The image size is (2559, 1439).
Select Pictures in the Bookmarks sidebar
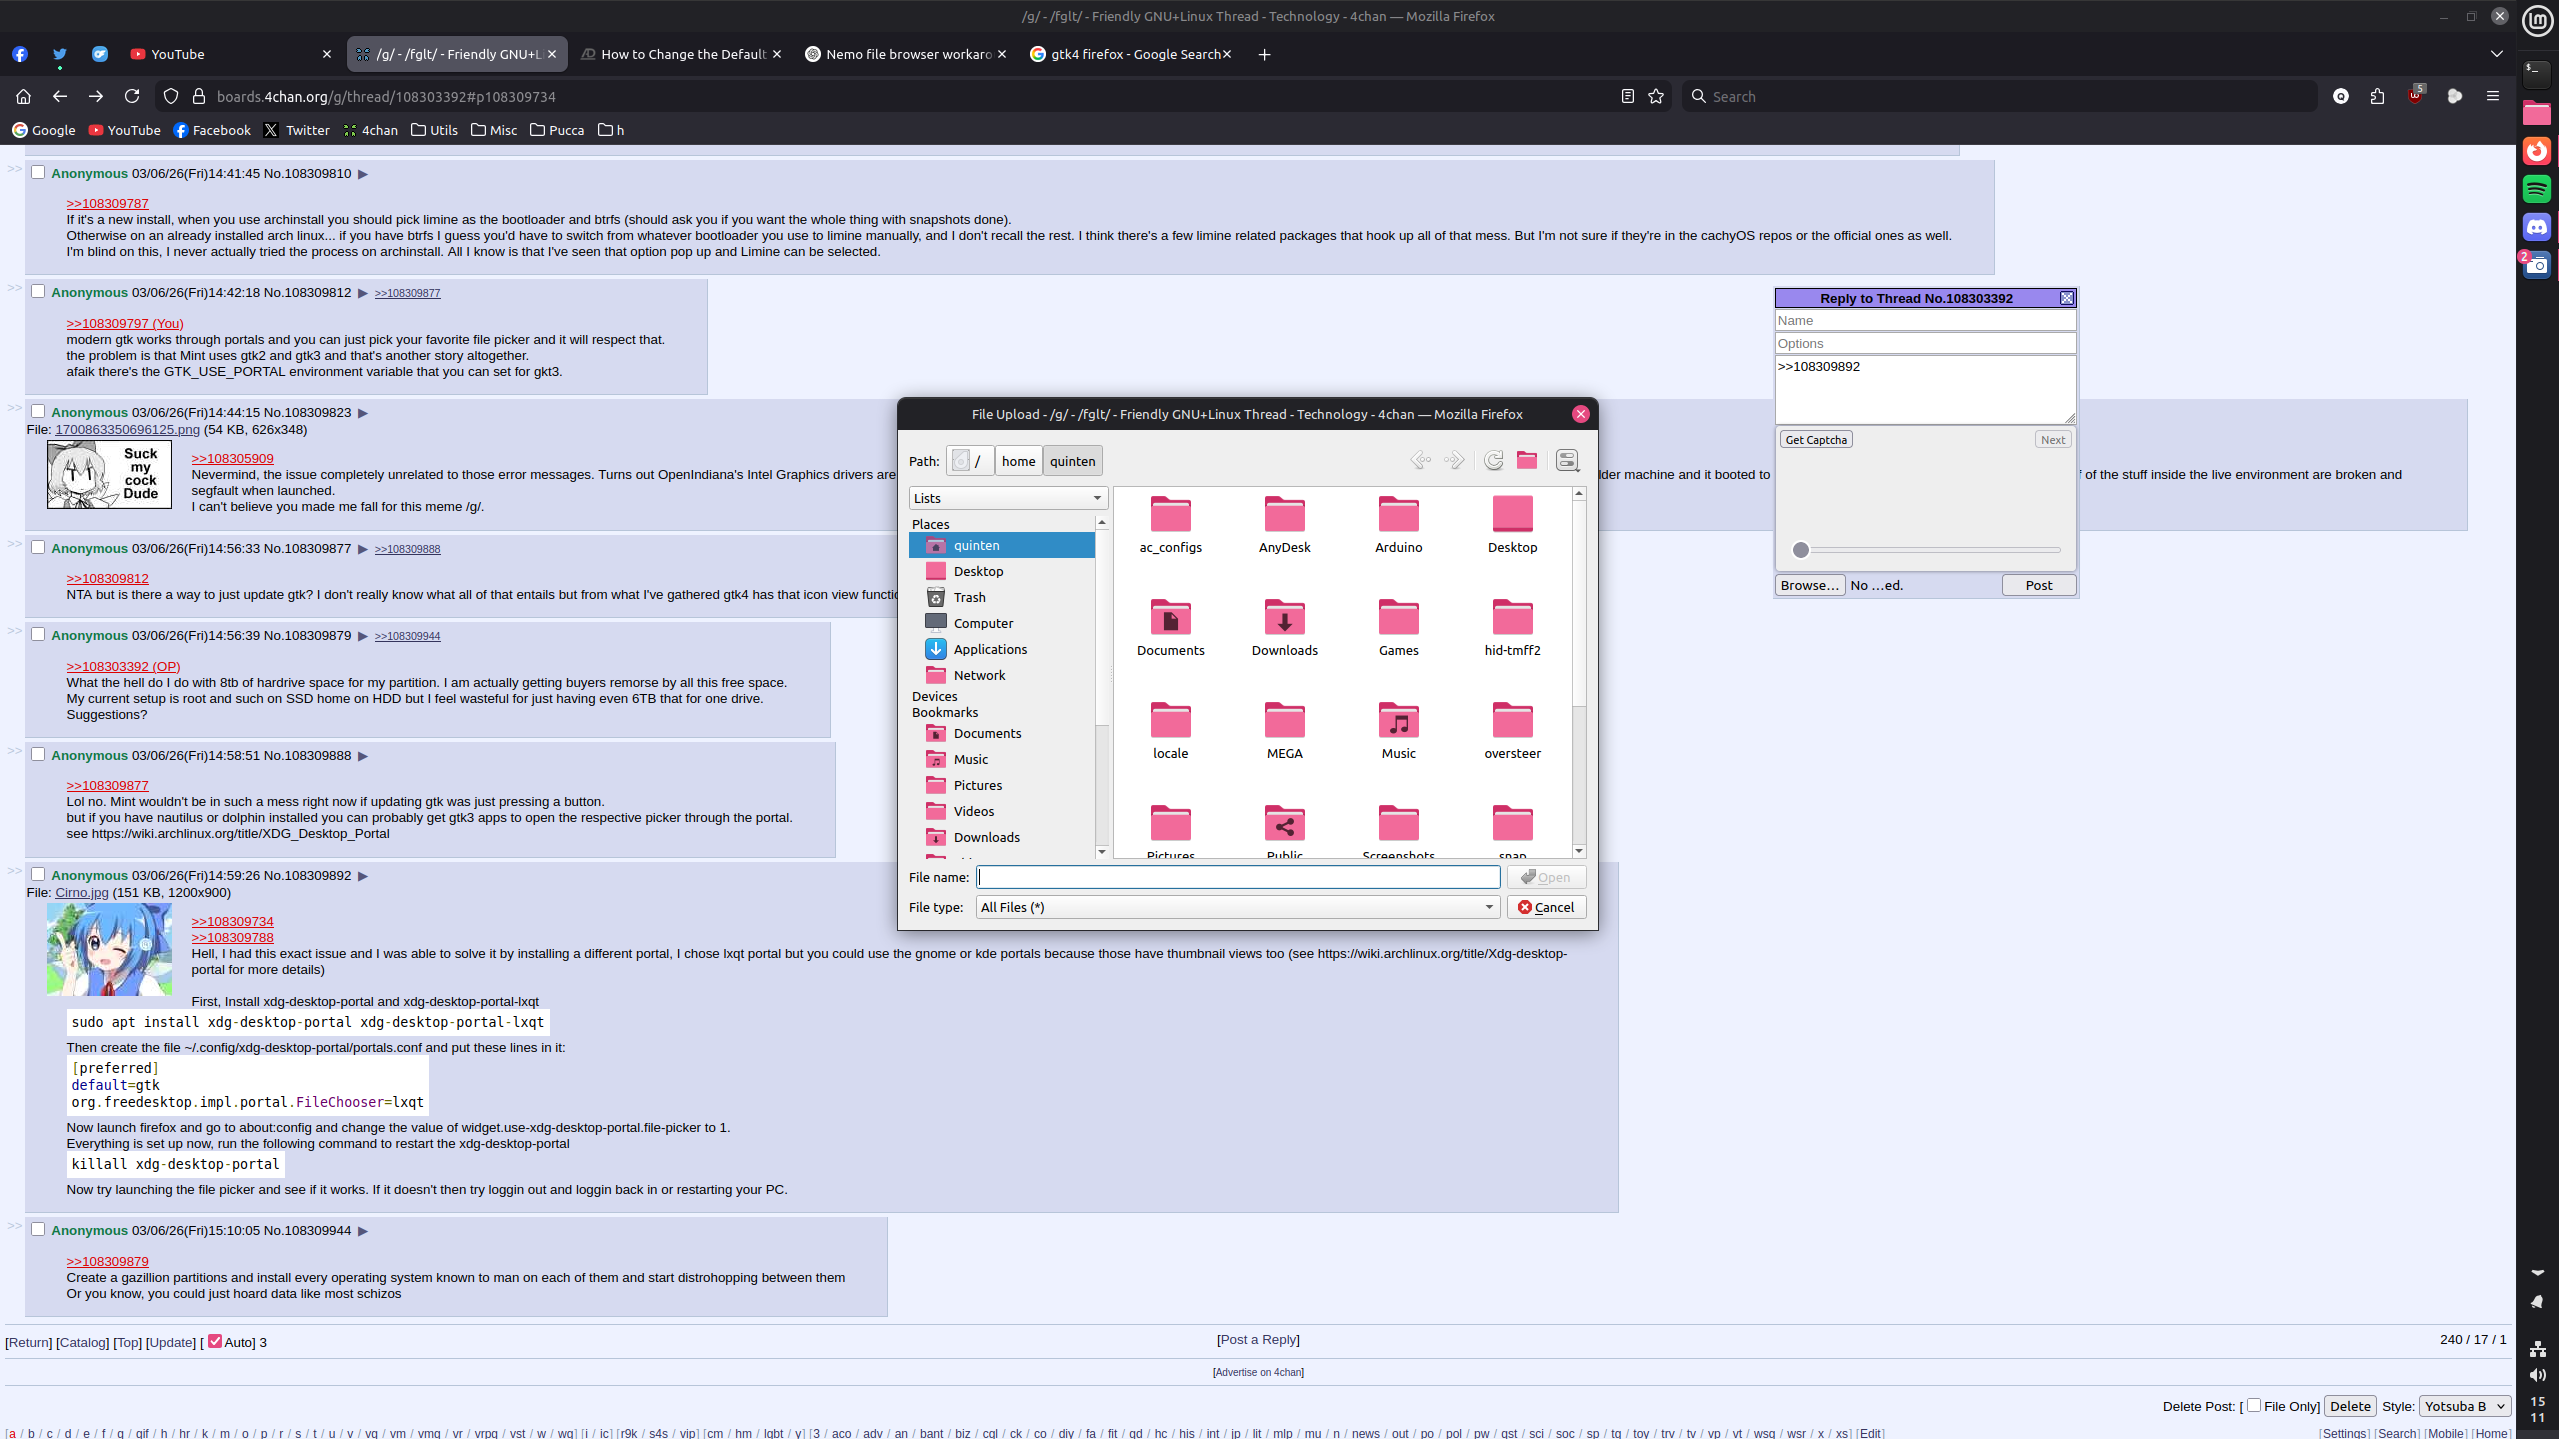977,785
